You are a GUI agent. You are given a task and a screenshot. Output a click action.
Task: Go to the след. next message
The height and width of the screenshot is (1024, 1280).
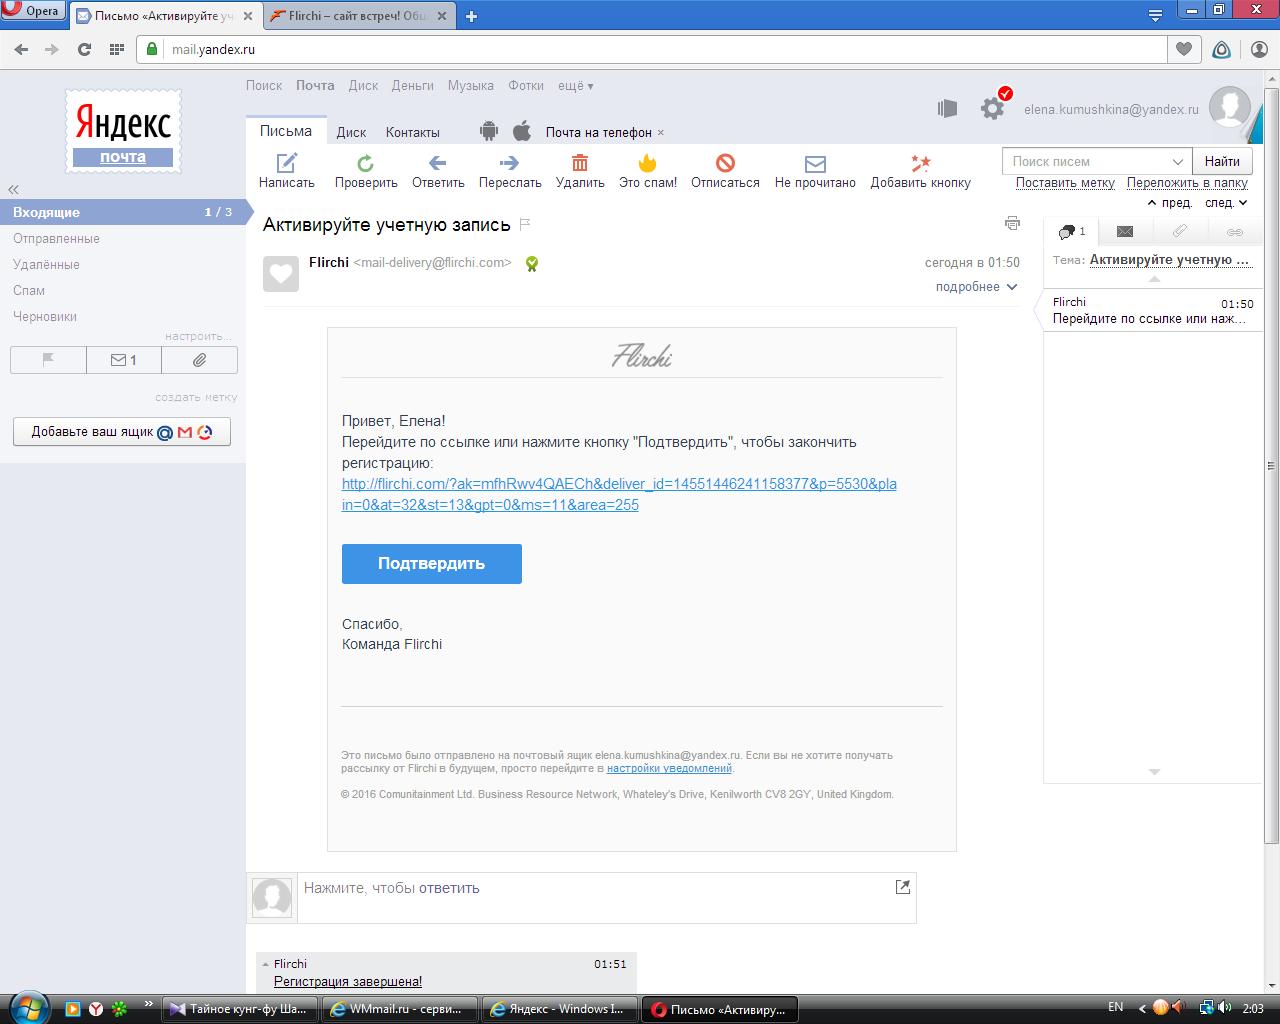(1227, 203)
